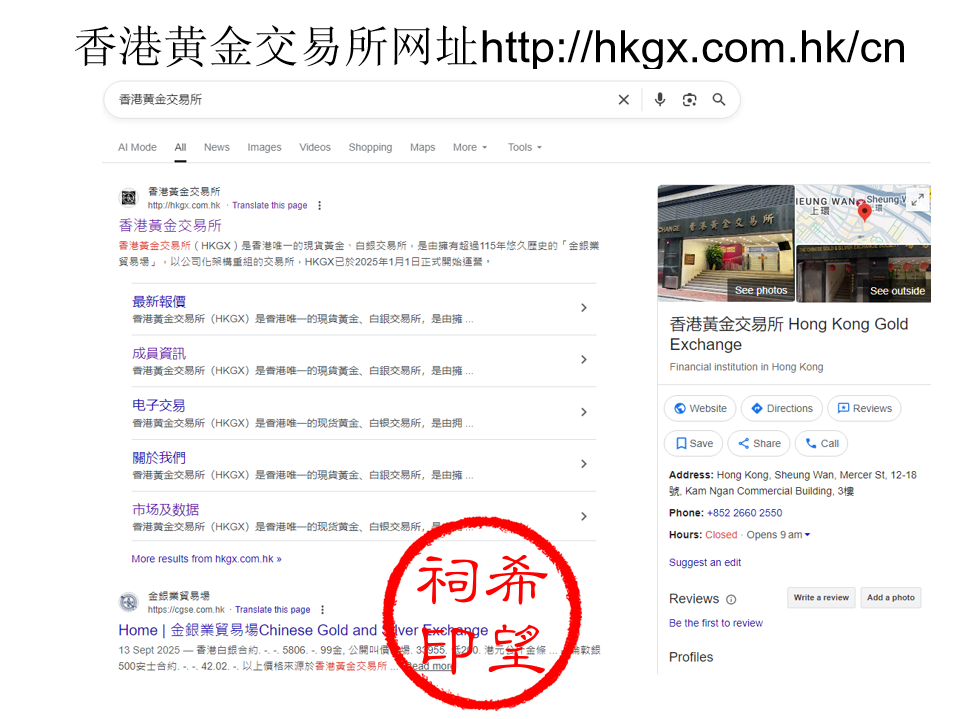Expand the 成員資訊 sitelink chevron
The image size is (965, 719).
(x=584, y=360)
